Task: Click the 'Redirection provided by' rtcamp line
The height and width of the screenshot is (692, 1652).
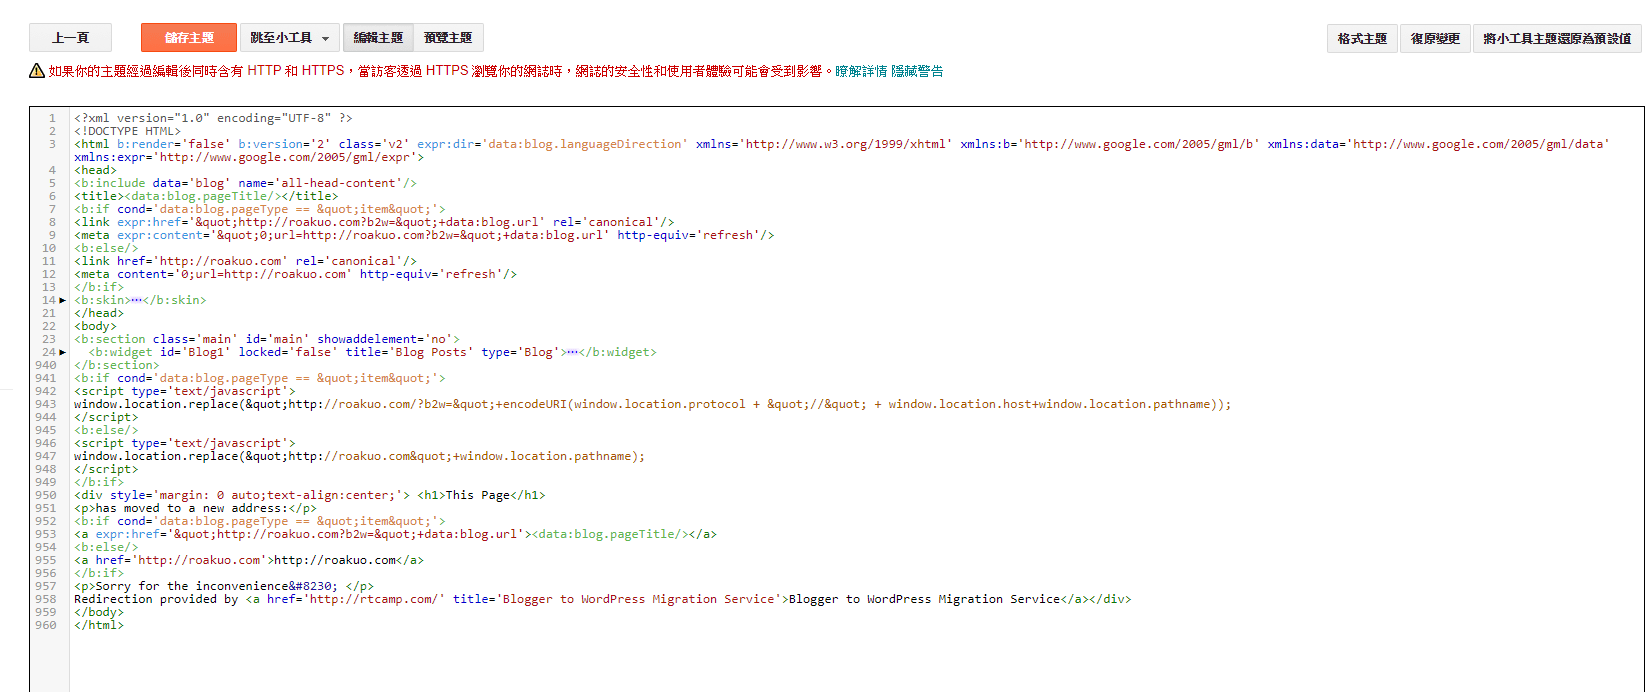Action: click(x=602, y=599)
